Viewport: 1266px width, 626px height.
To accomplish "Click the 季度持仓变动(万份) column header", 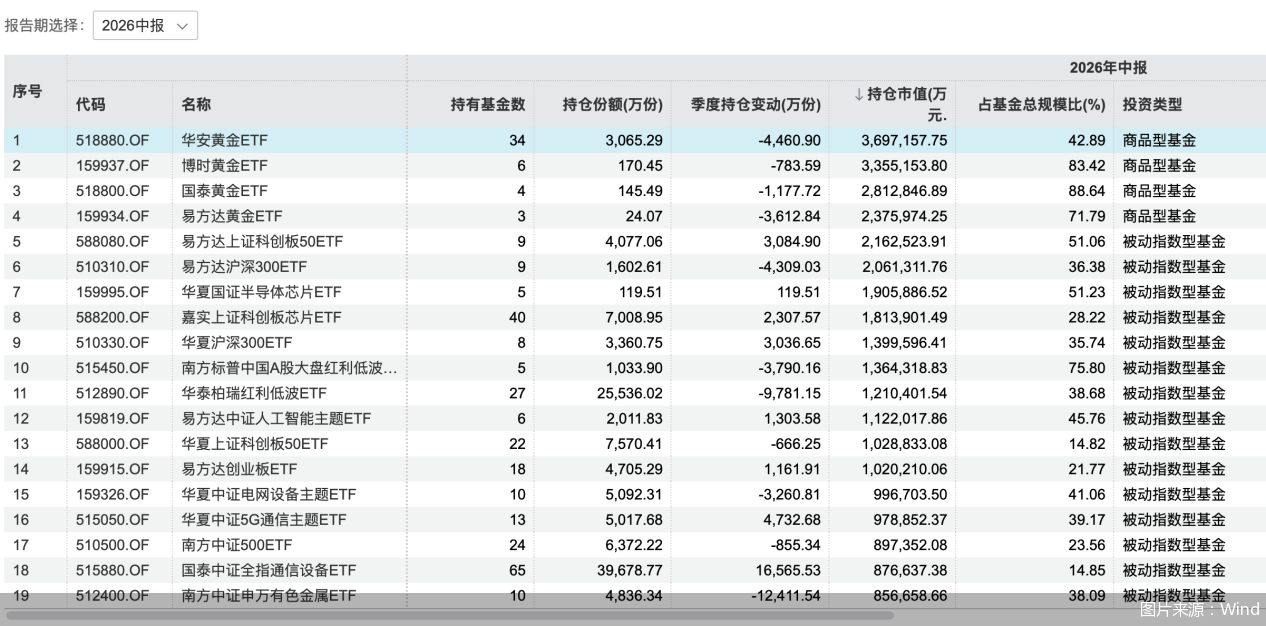I will pos(756,104).
